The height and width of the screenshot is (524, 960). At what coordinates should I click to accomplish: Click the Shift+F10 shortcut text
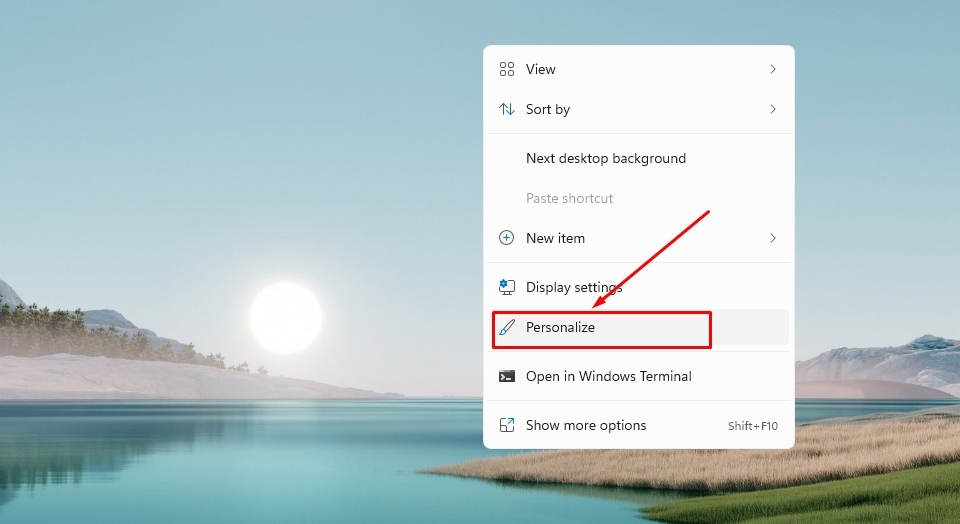pyautogui.click(x=752, y=425)
